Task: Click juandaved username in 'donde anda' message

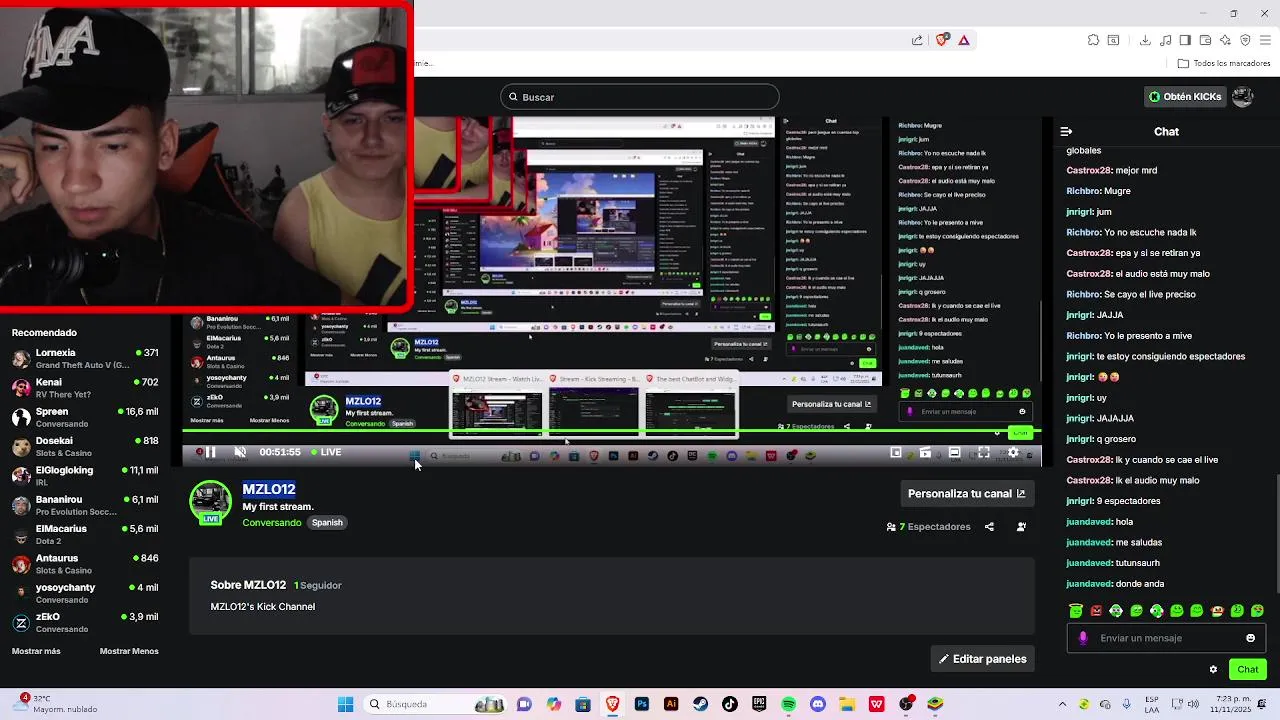Action: 1089,584
